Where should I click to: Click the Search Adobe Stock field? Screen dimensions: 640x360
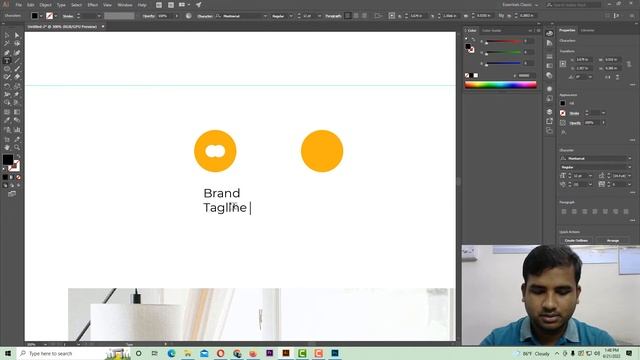[x=573, y=5]
